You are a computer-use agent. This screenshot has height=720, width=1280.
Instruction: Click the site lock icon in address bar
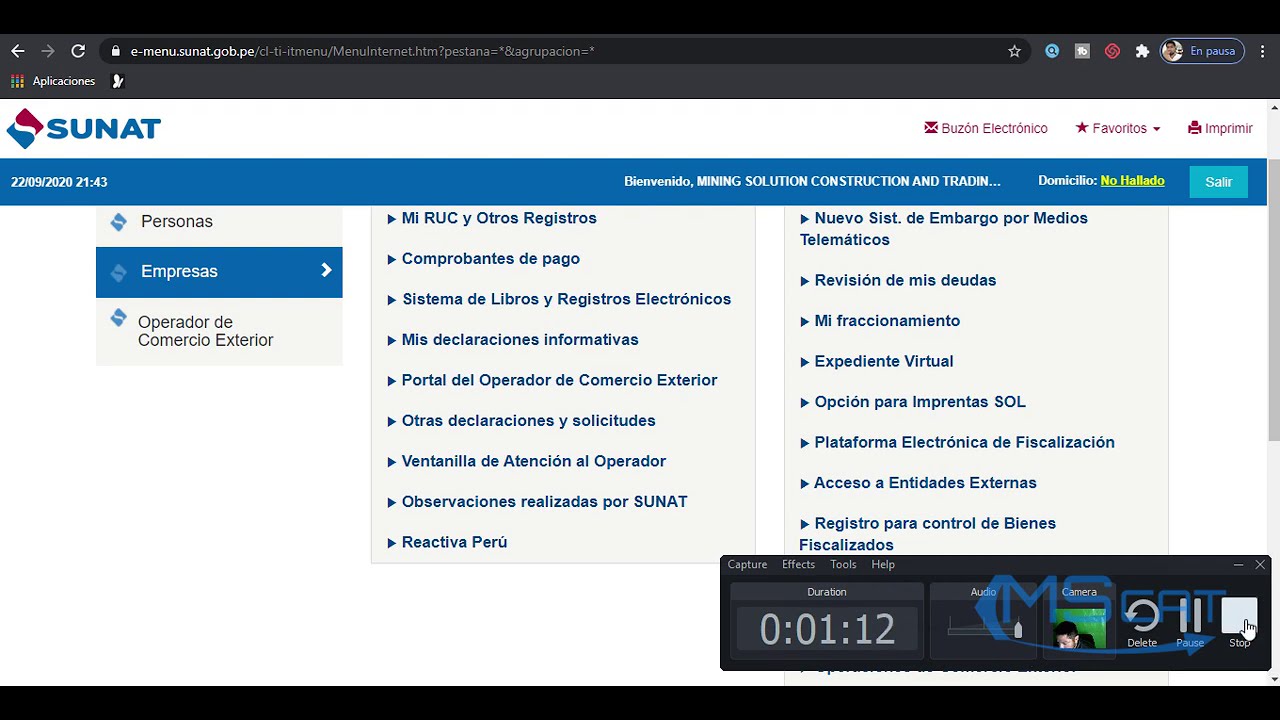[116, 51]
